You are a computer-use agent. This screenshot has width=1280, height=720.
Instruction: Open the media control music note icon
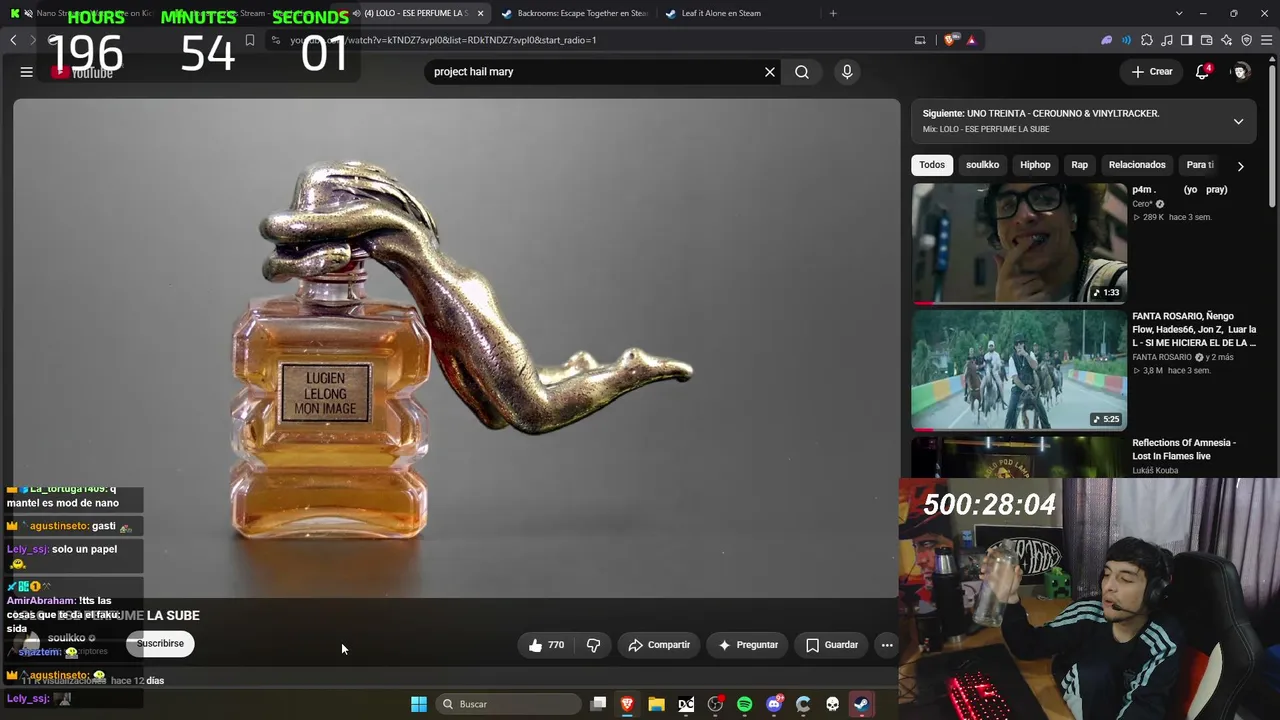(x=1167, y=40)
